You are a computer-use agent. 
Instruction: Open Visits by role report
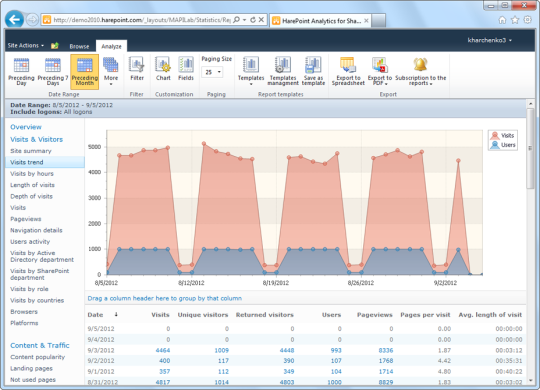[x=29, y=289]
